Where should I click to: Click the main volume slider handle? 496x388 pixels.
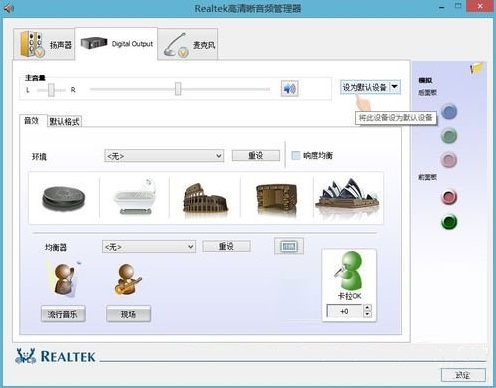tap(178, 89)
